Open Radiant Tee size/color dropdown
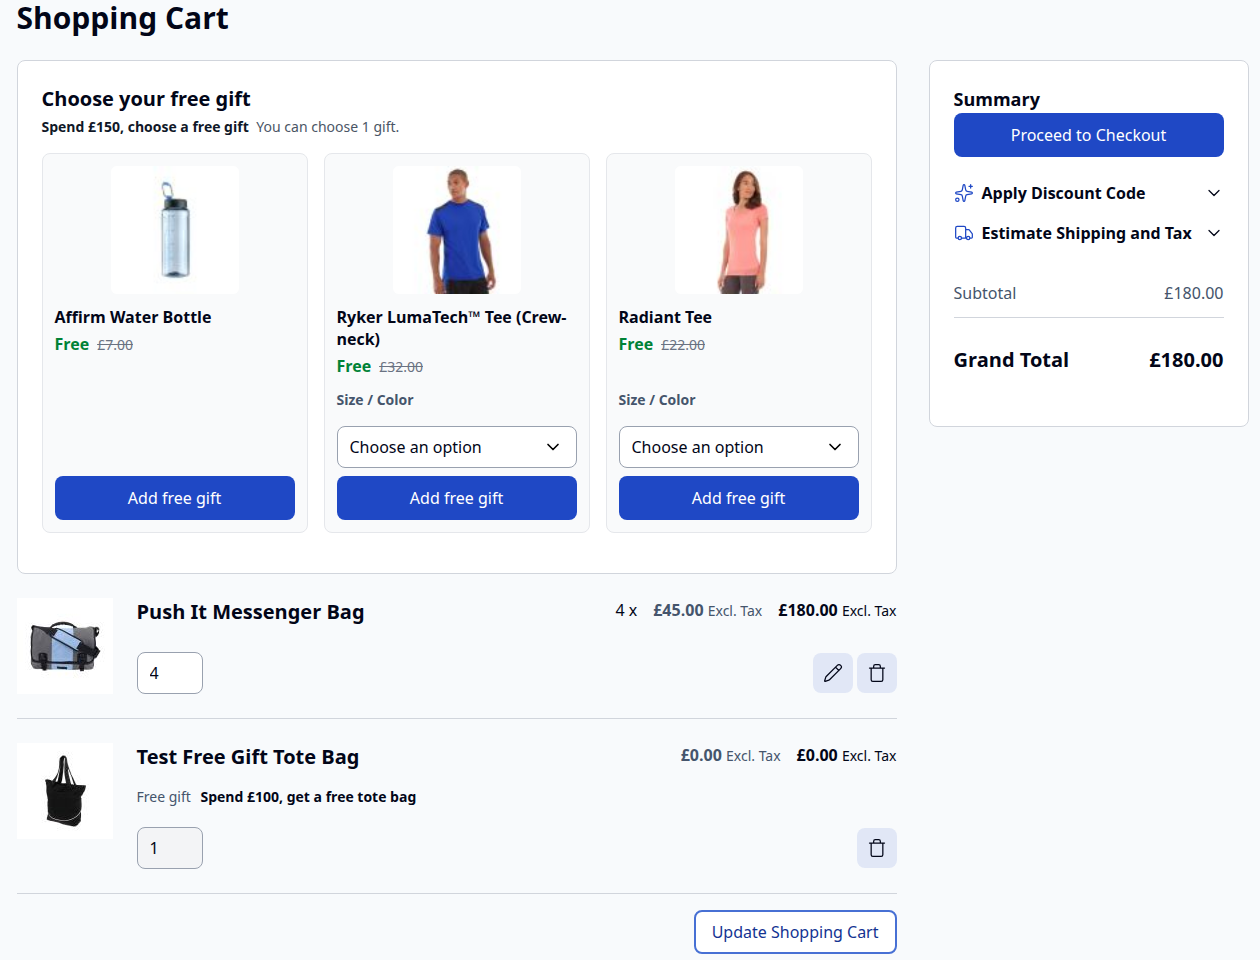This screenshot has height=960, width=1260. coord(739,447)
